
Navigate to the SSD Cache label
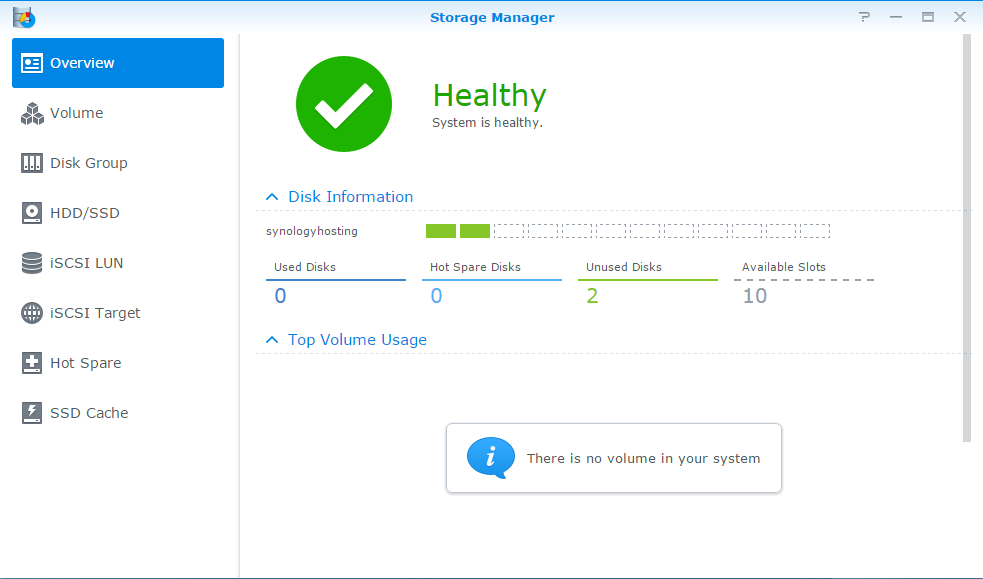[x=89, y=413]
